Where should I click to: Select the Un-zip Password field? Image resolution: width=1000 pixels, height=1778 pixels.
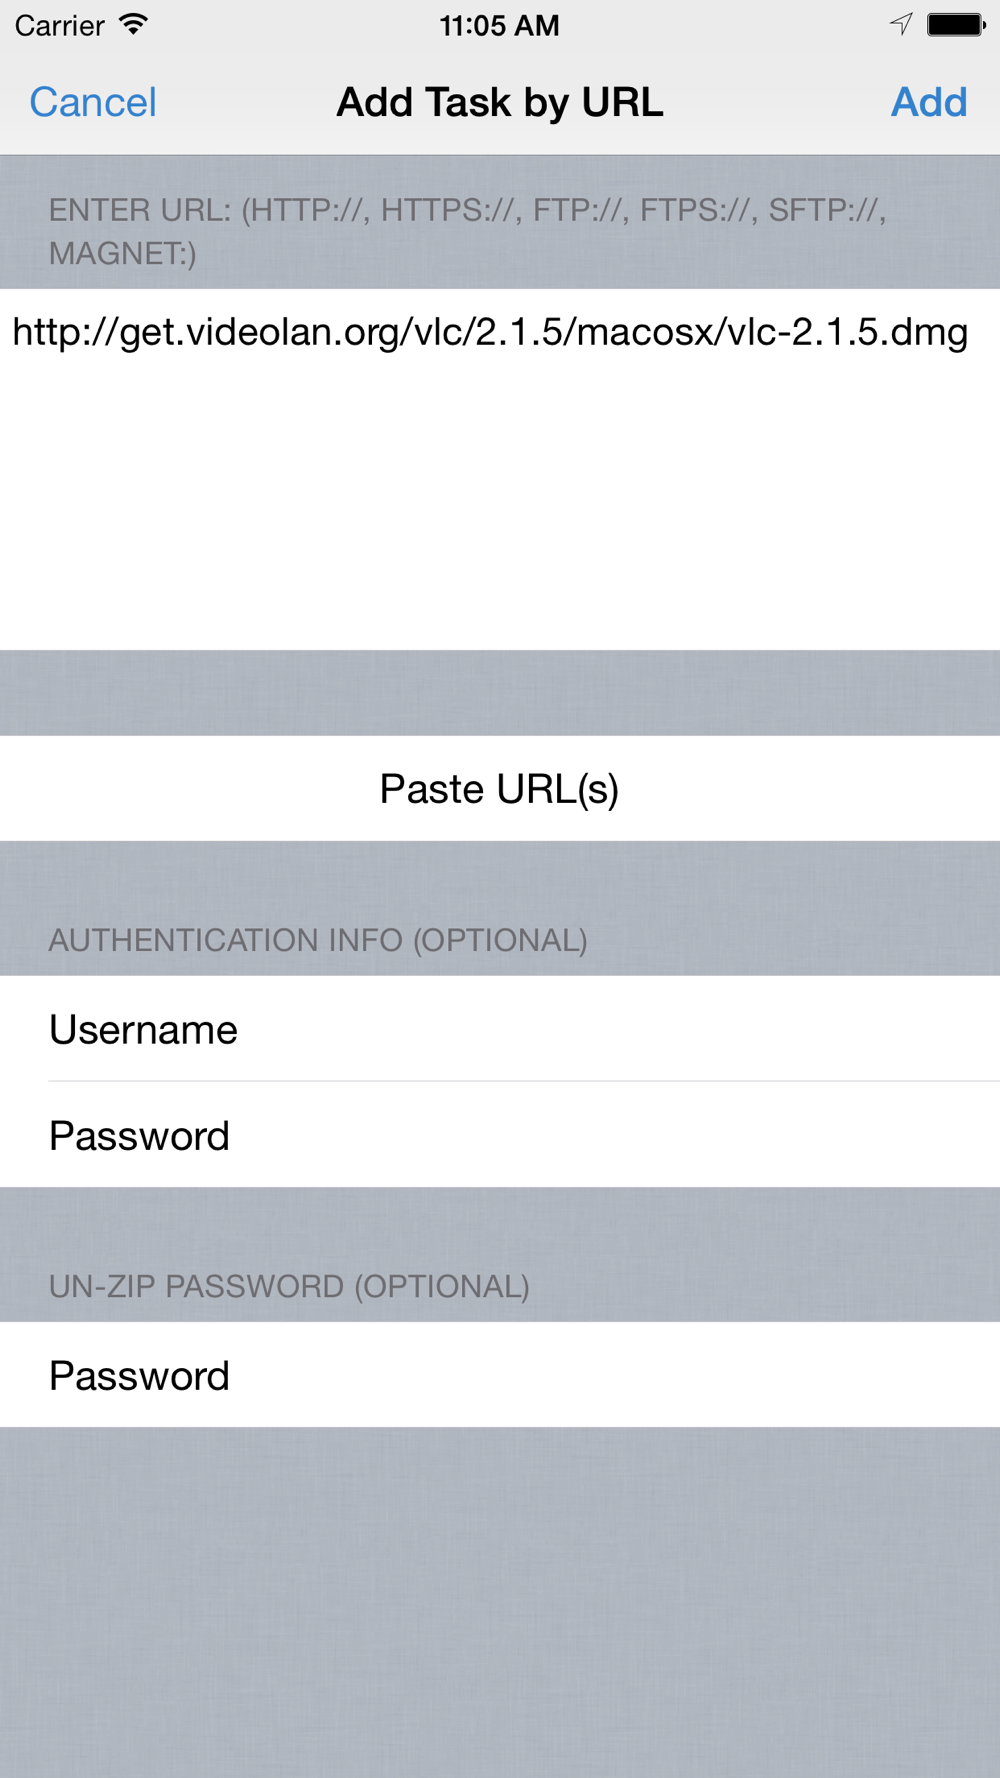tap(500, 1375)
